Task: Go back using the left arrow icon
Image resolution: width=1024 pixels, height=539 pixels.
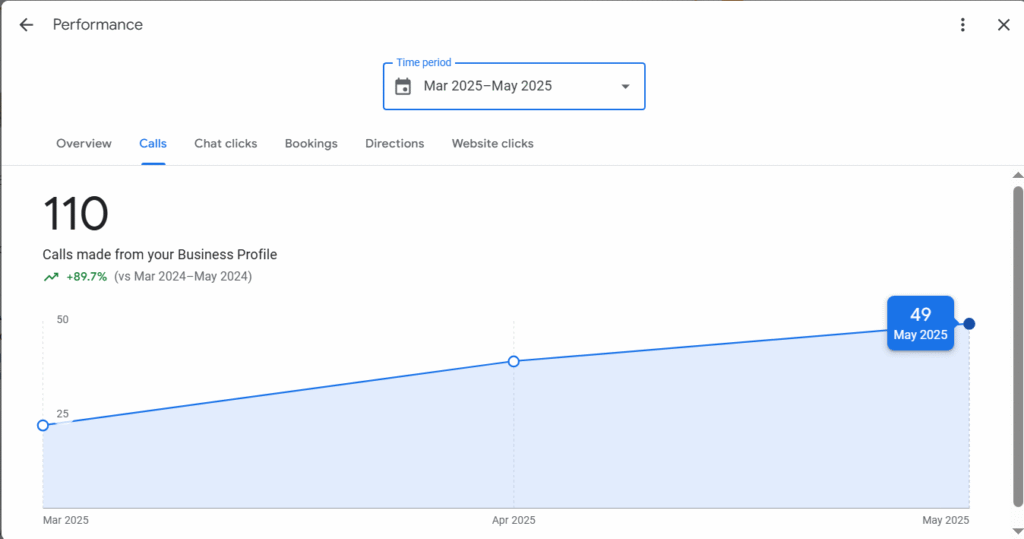Action: pyautogui.click(x=26, y=25)
